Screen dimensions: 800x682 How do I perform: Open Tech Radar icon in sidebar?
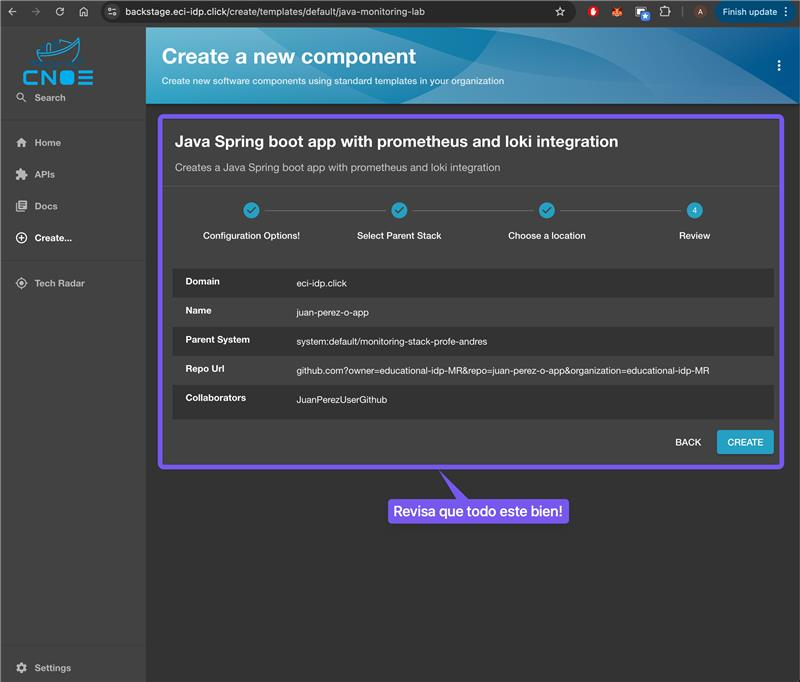tap(22, 284)
